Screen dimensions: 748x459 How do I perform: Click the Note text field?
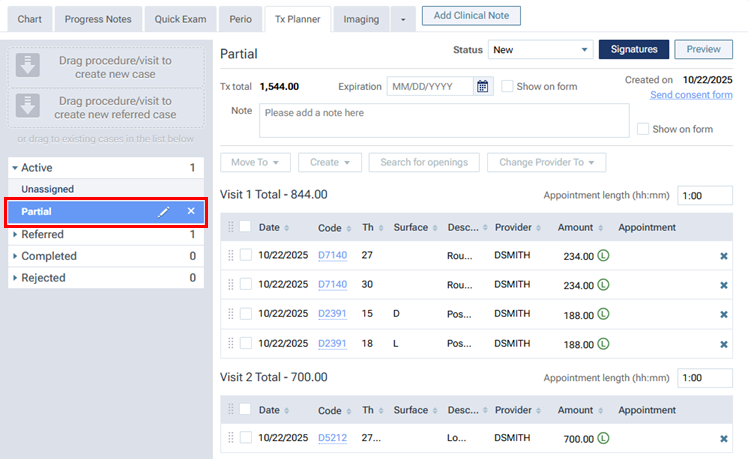[x=441, y=120]
